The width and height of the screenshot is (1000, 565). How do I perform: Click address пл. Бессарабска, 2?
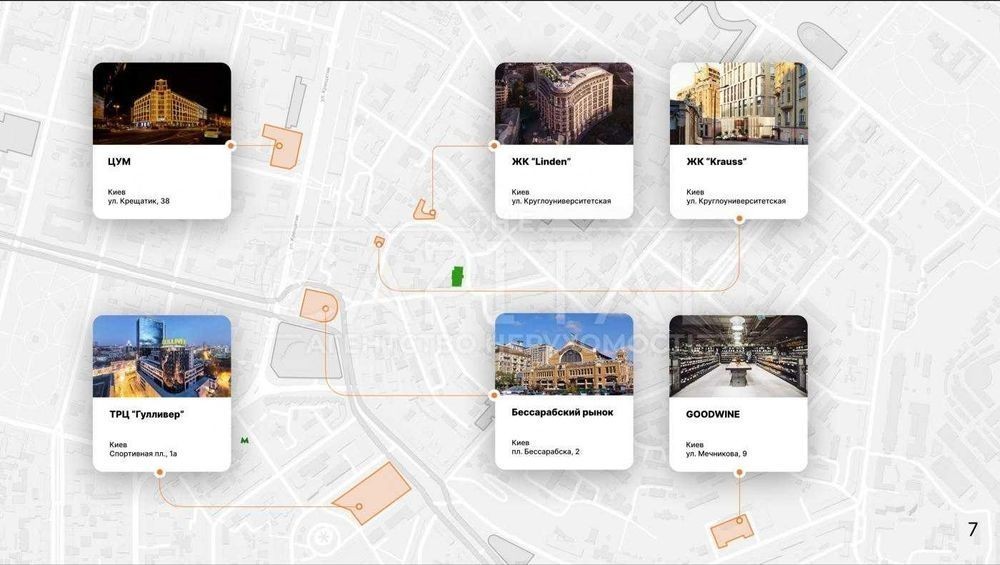coord(545,451)
